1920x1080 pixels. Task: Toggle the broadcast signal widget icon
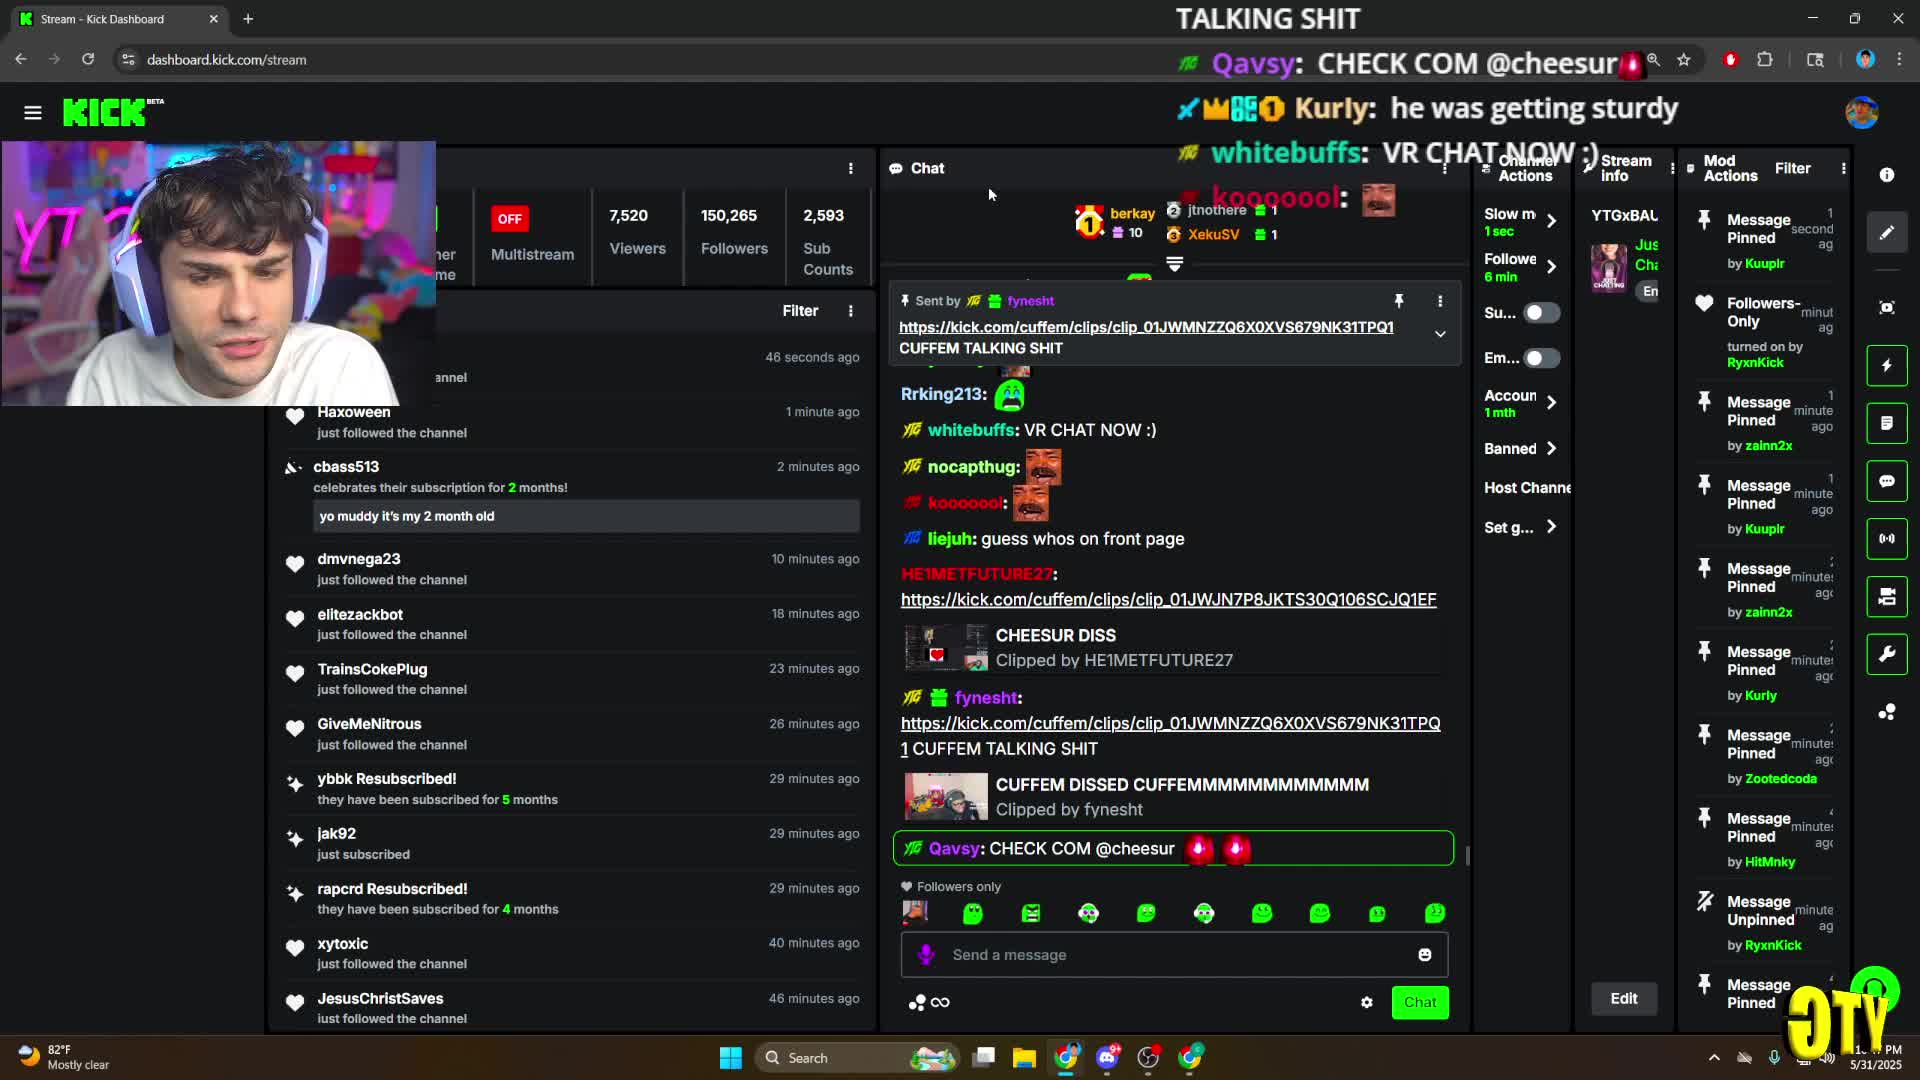click(1886, 539)
